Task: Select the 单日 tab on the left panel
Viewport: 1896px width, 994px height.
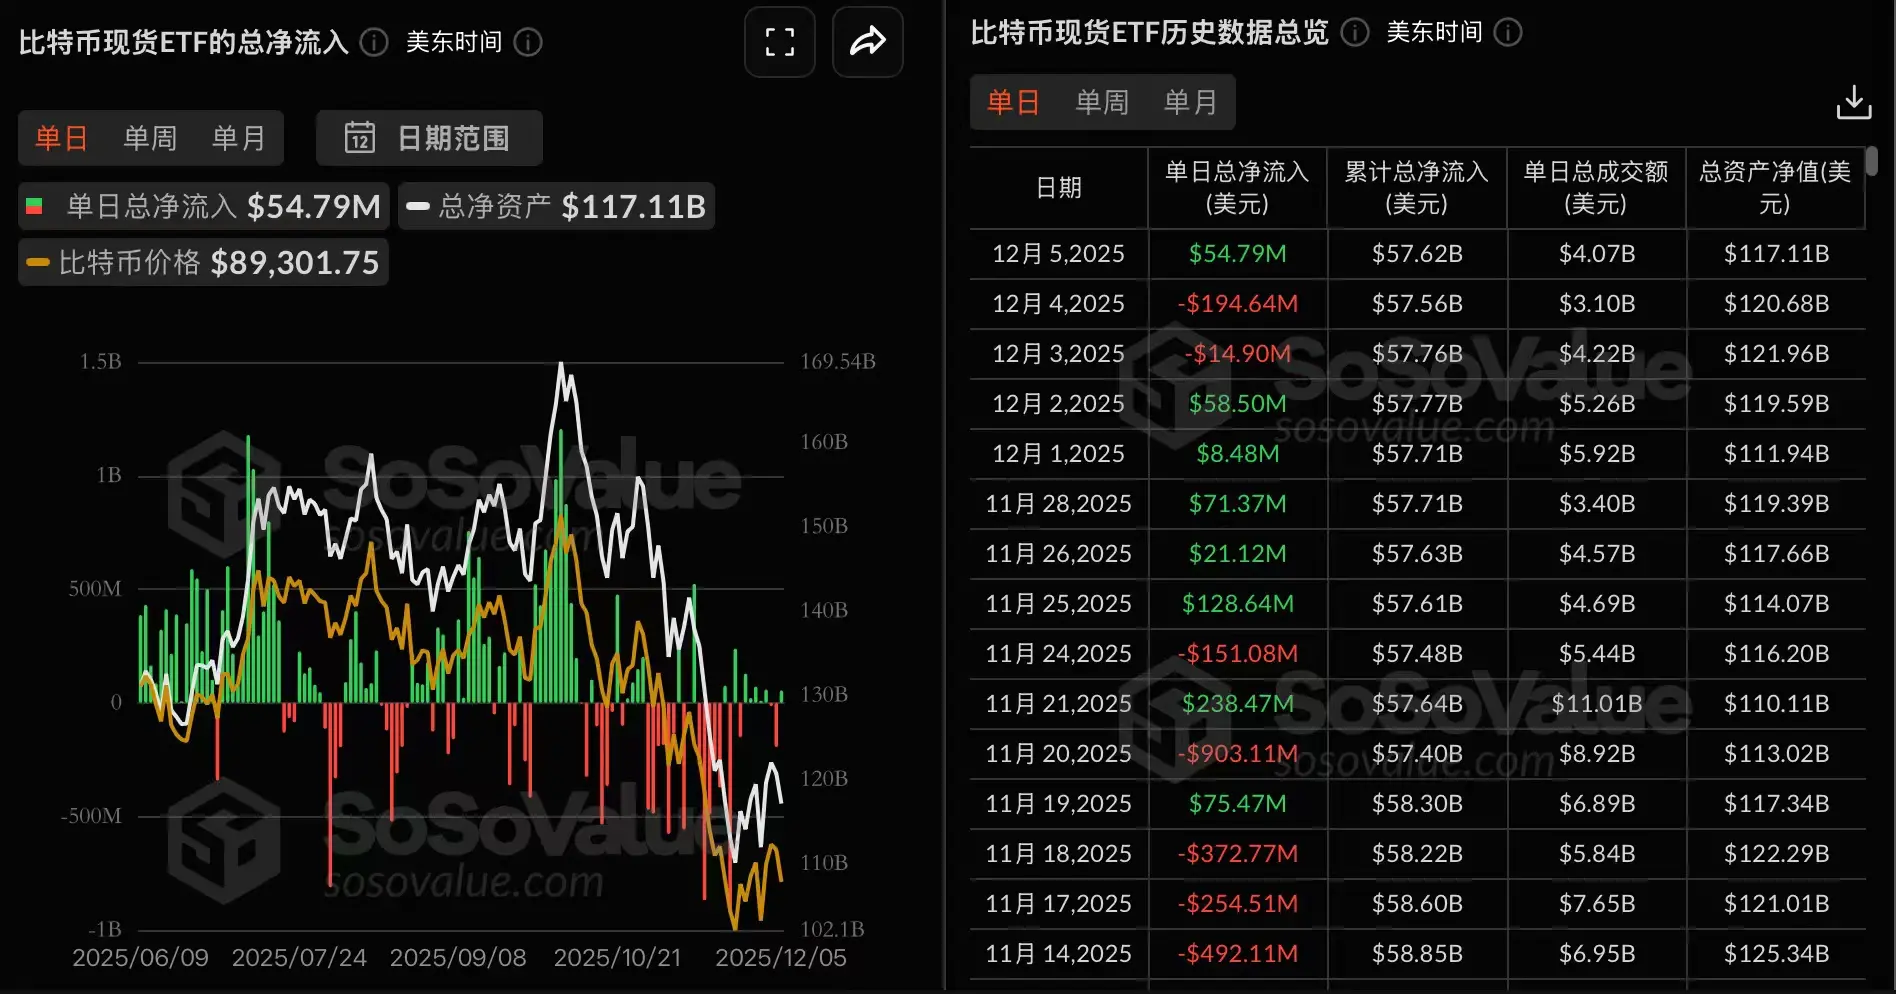Action: [62, 138]
